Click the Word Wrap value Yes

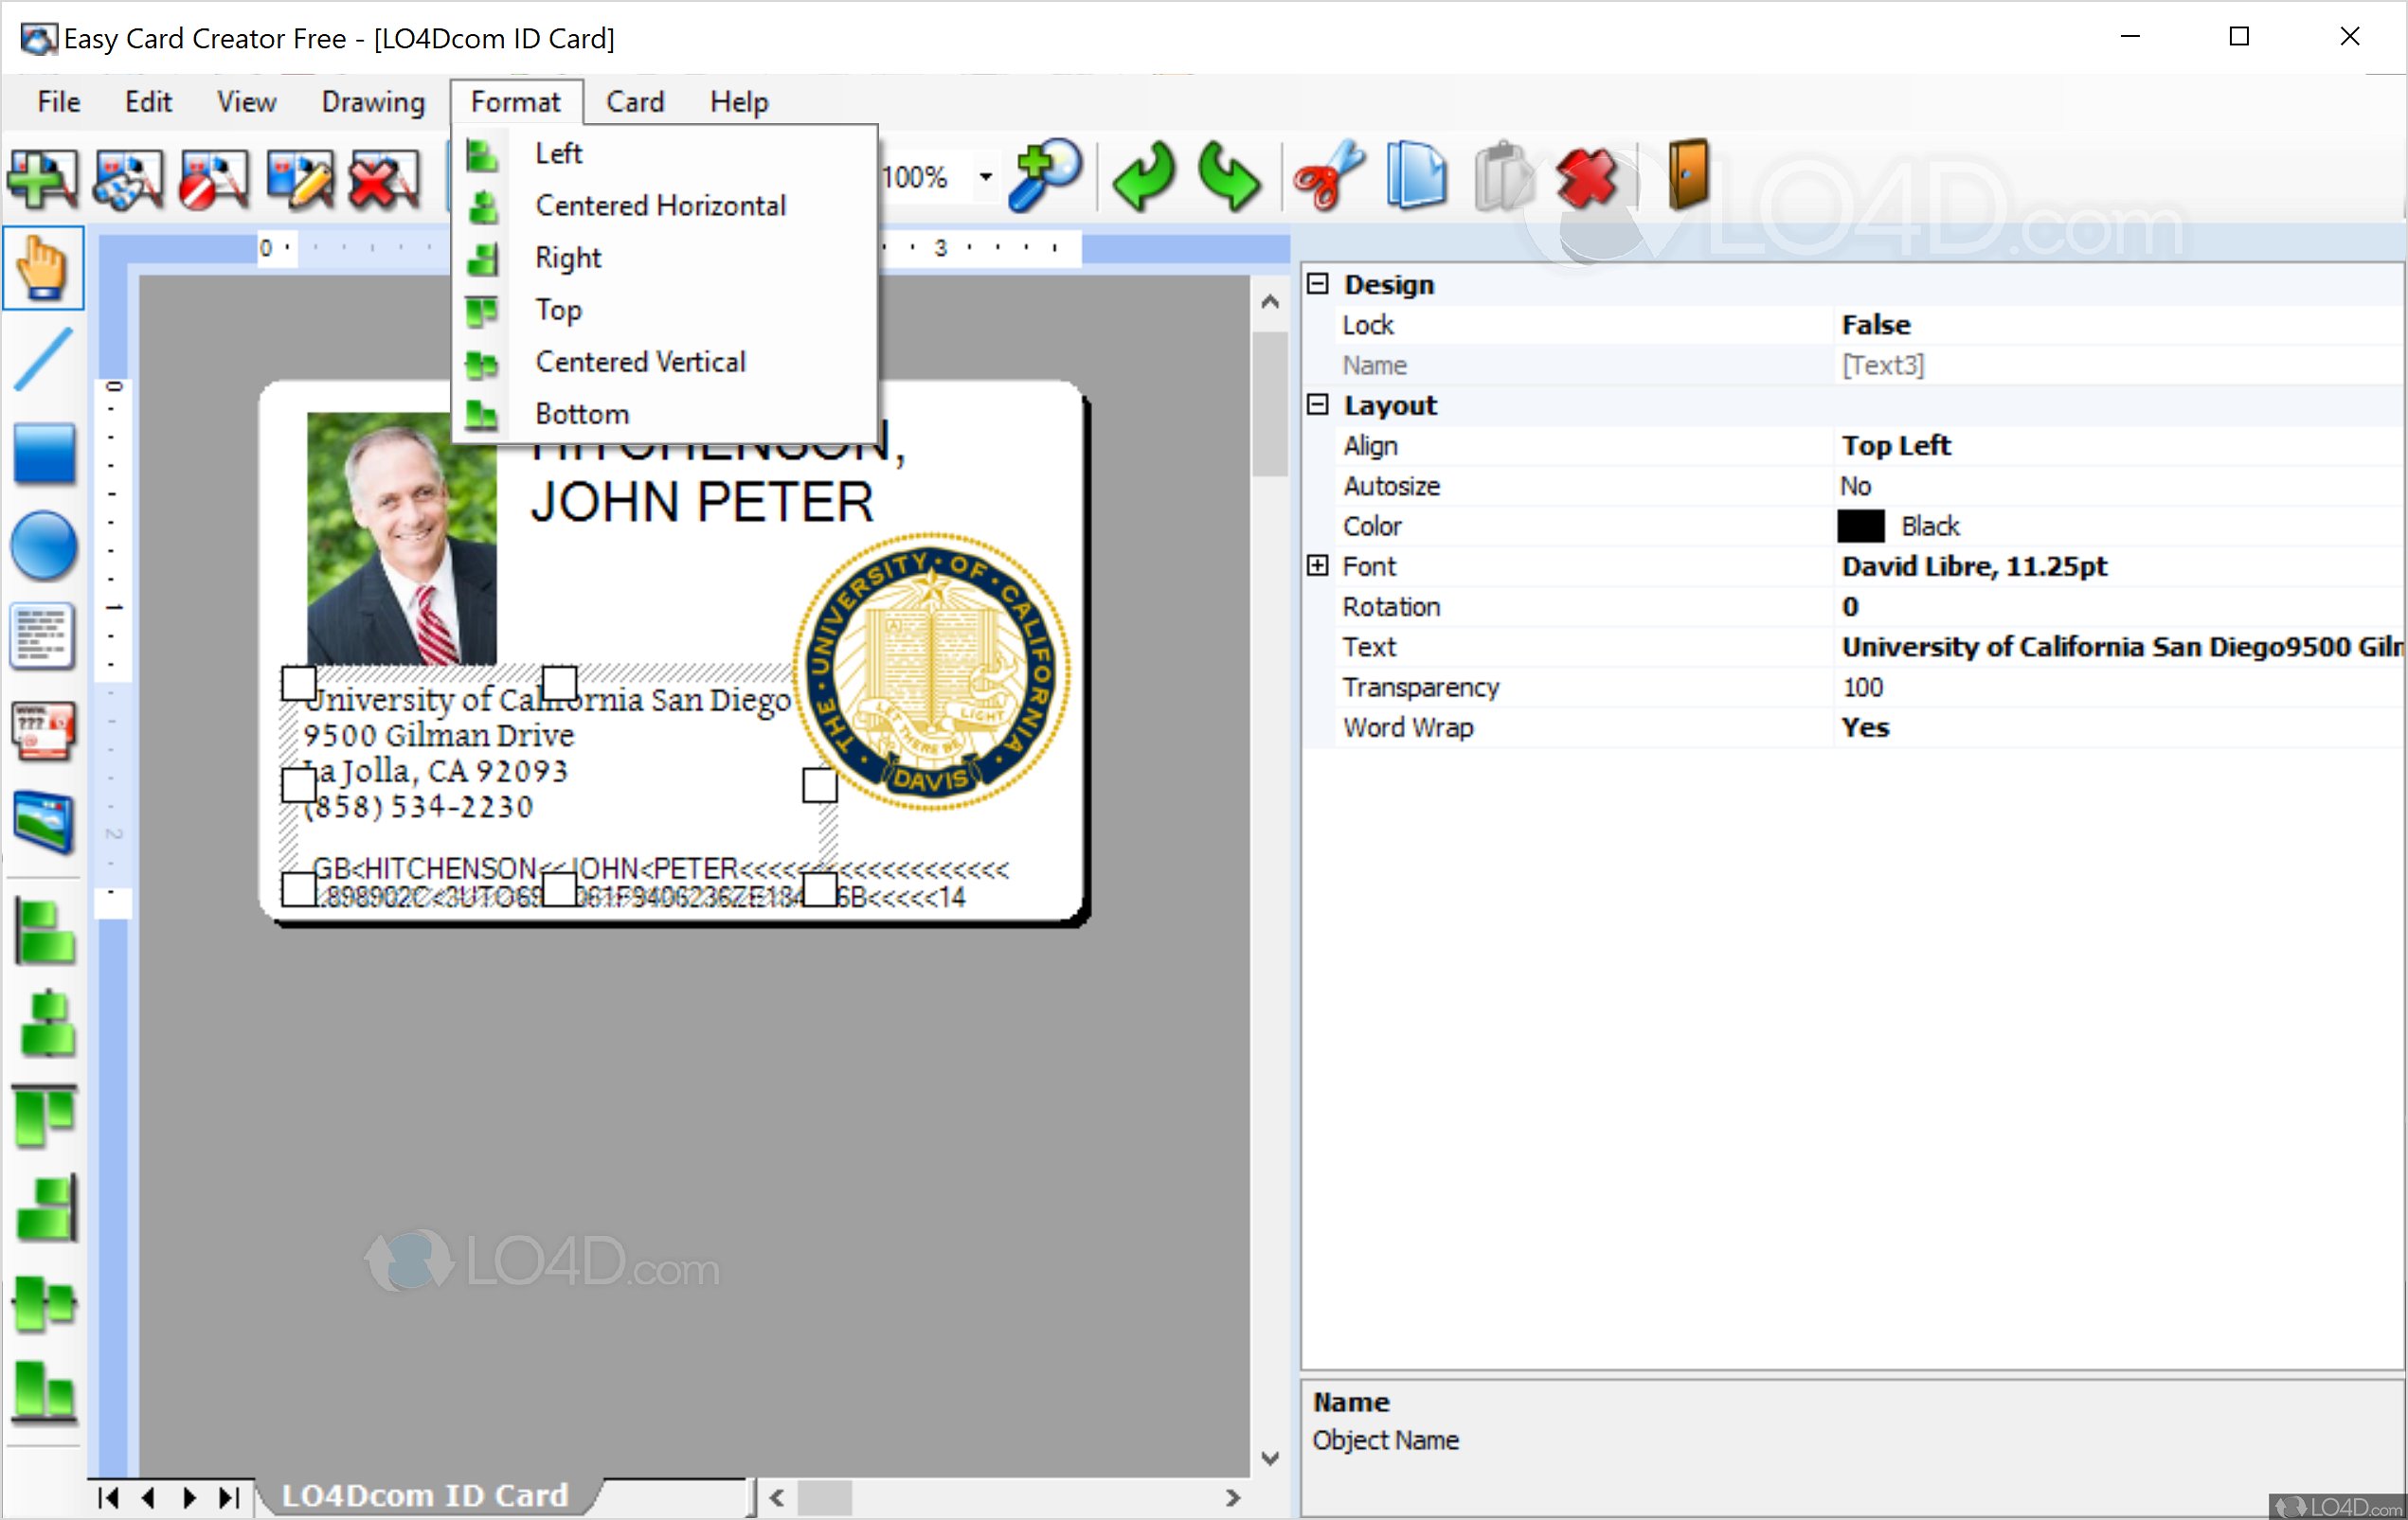pos(1866,727)
